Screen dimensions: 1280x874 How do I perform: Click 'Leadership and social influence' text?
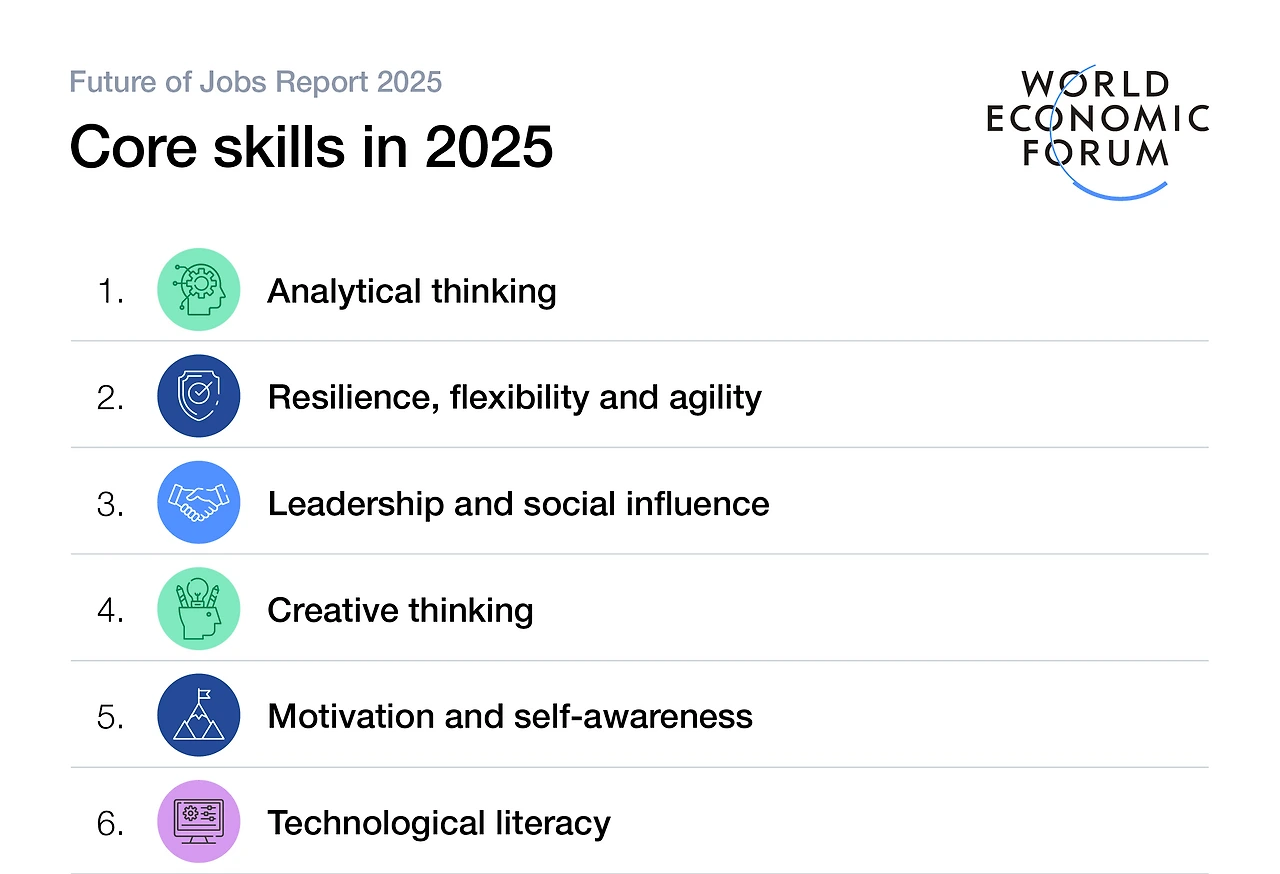coord(518,503)
